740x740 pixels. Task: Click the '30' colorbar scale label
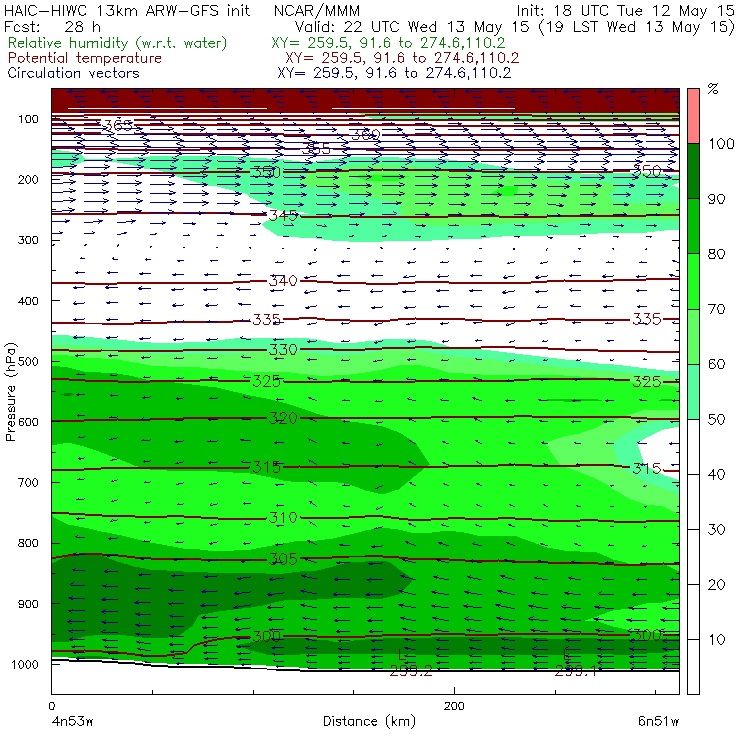[x=716, y=530]
